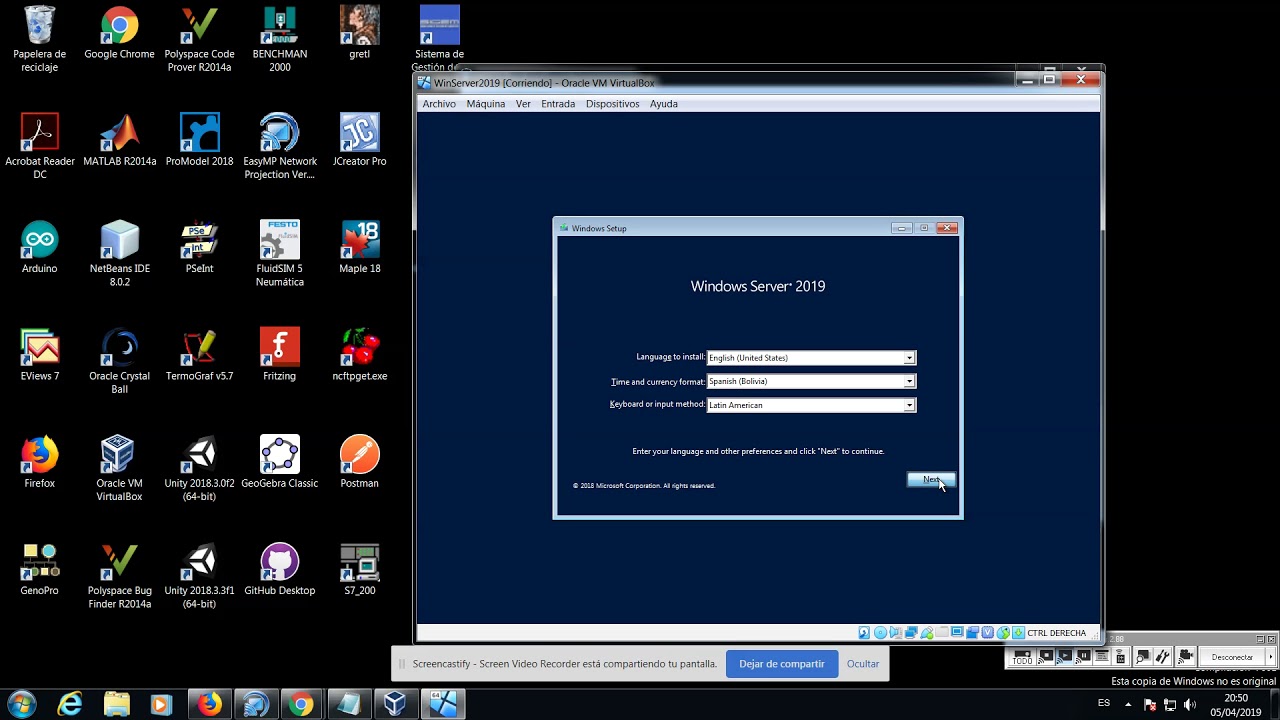Open the Archivo menu in VirtualBox
The width and height of the screenshot is (1280, 720).
coord(439,104)
